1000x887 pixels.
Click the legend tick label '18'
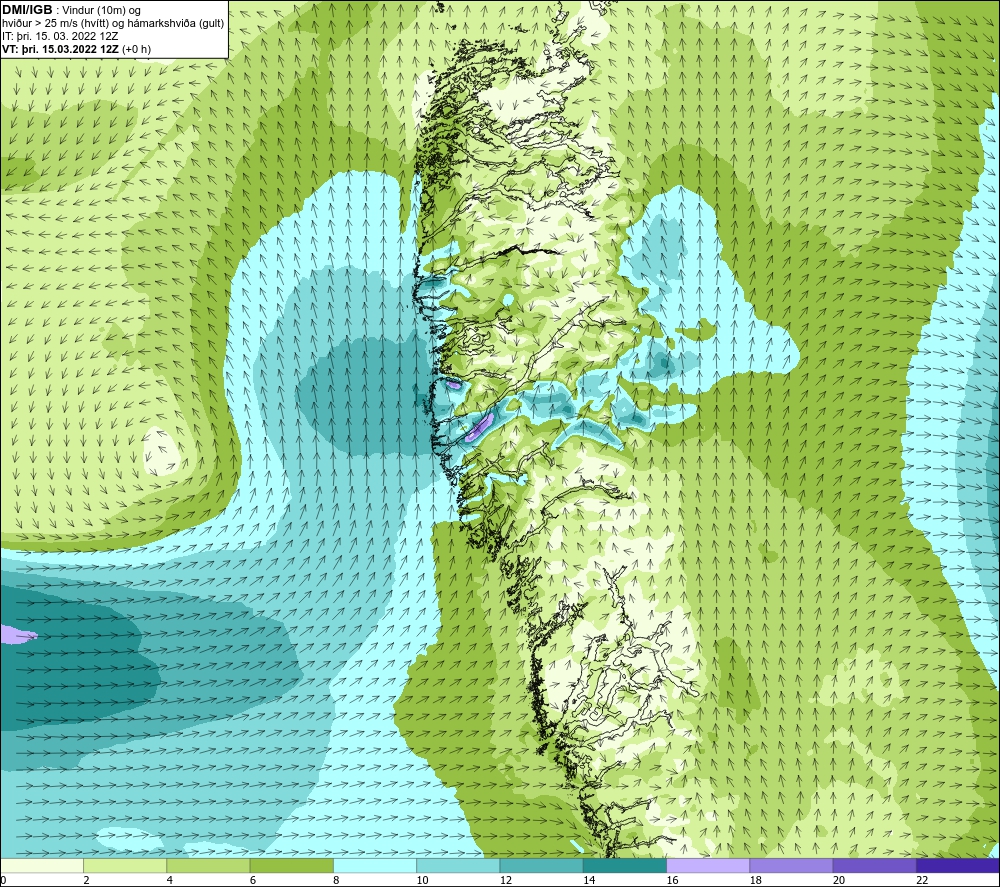755,881
